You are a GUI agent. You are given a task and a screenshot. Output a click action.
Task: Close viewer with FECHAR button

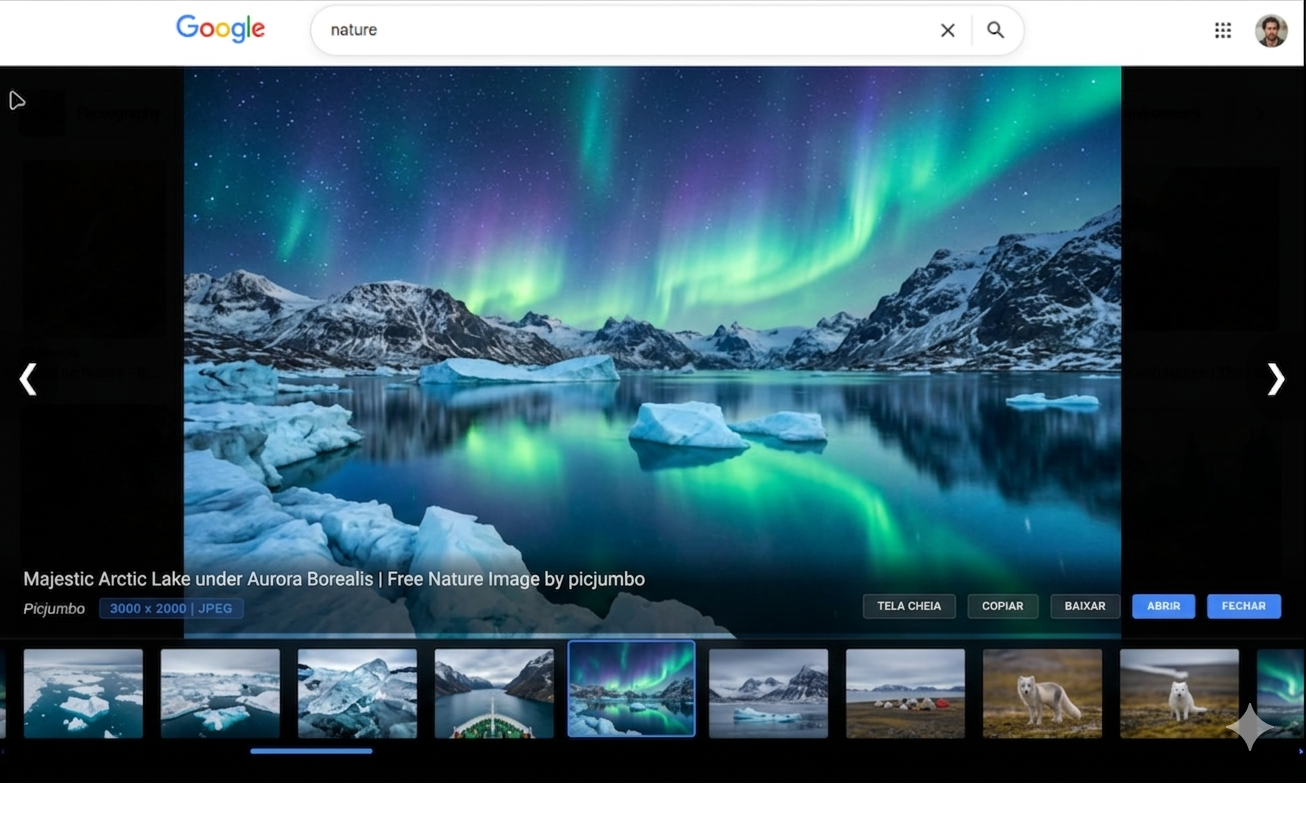pyautogui.click(x=1243, y=606)
